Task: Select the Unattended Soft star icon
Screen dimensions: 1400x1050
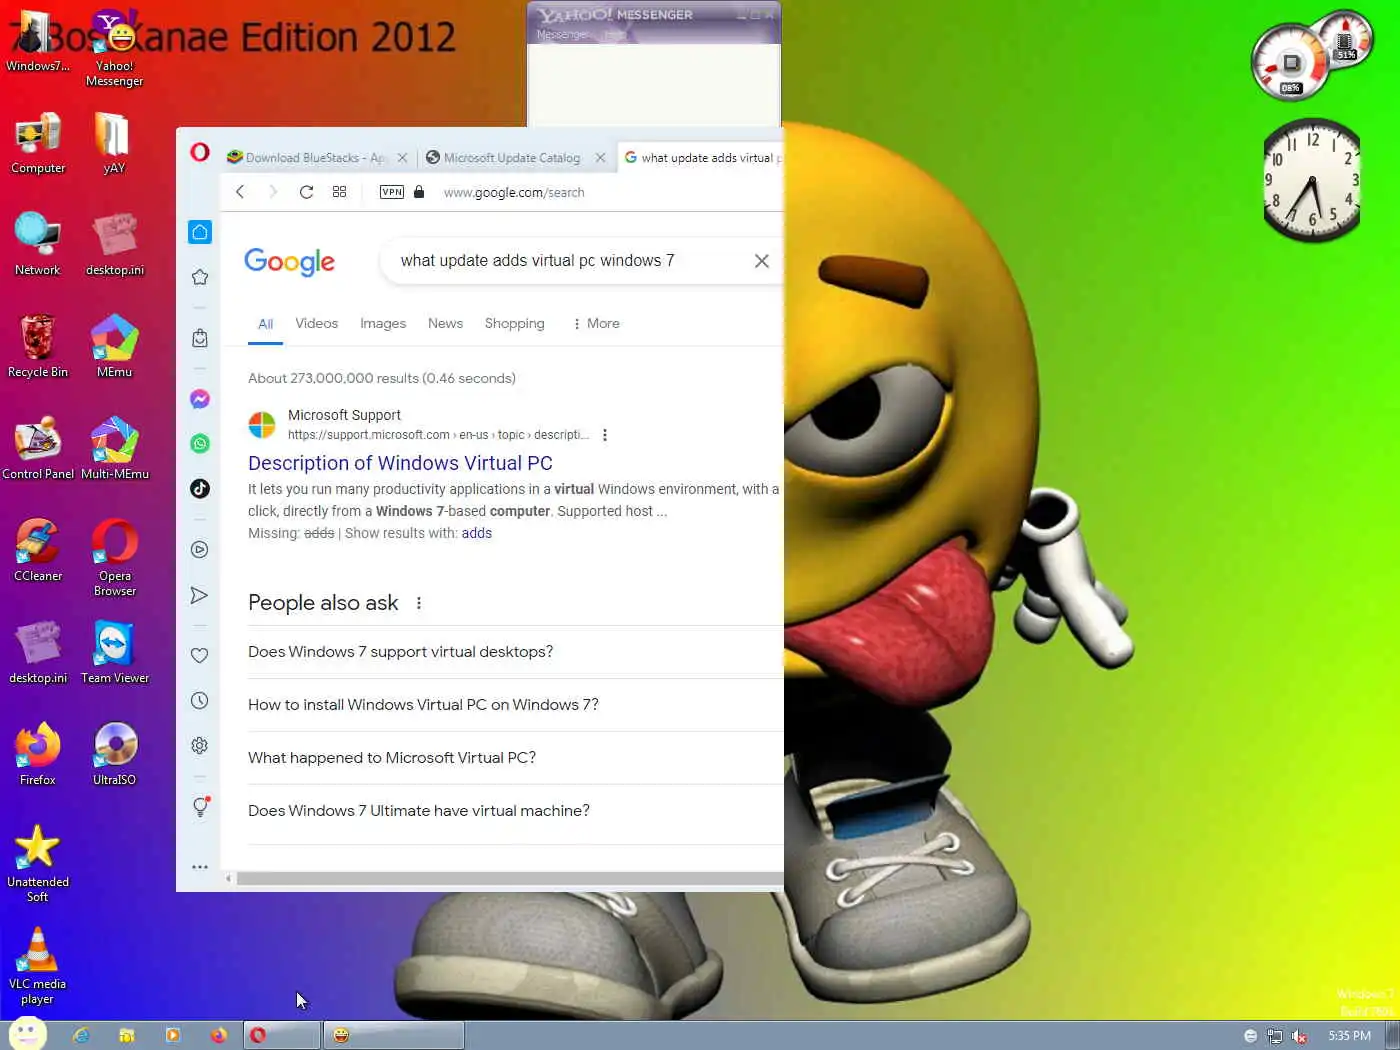Action: (x=37, y=863)
